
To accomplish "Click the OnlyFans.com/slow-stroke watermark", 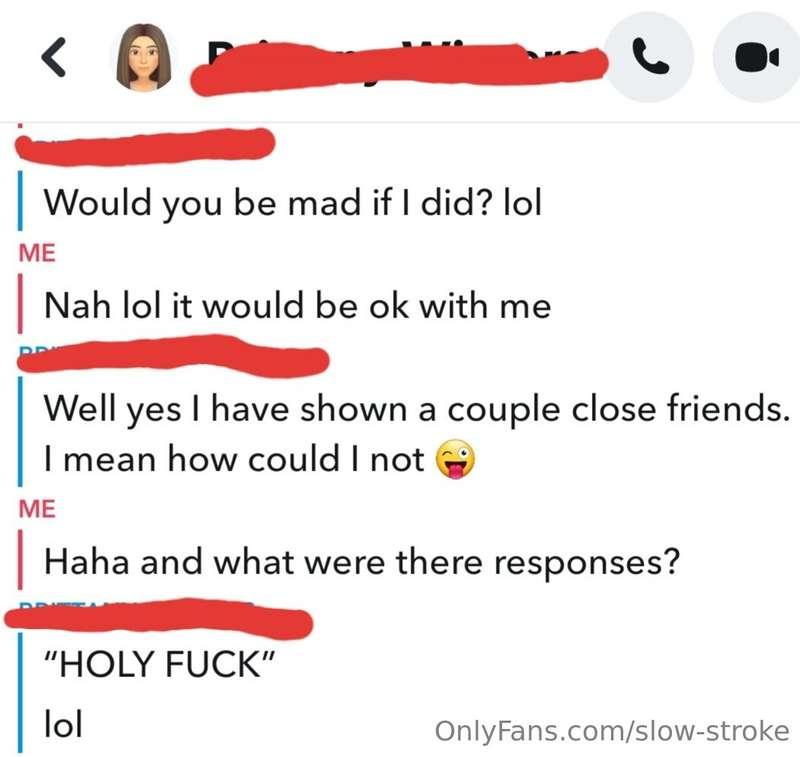I will 612,730.
